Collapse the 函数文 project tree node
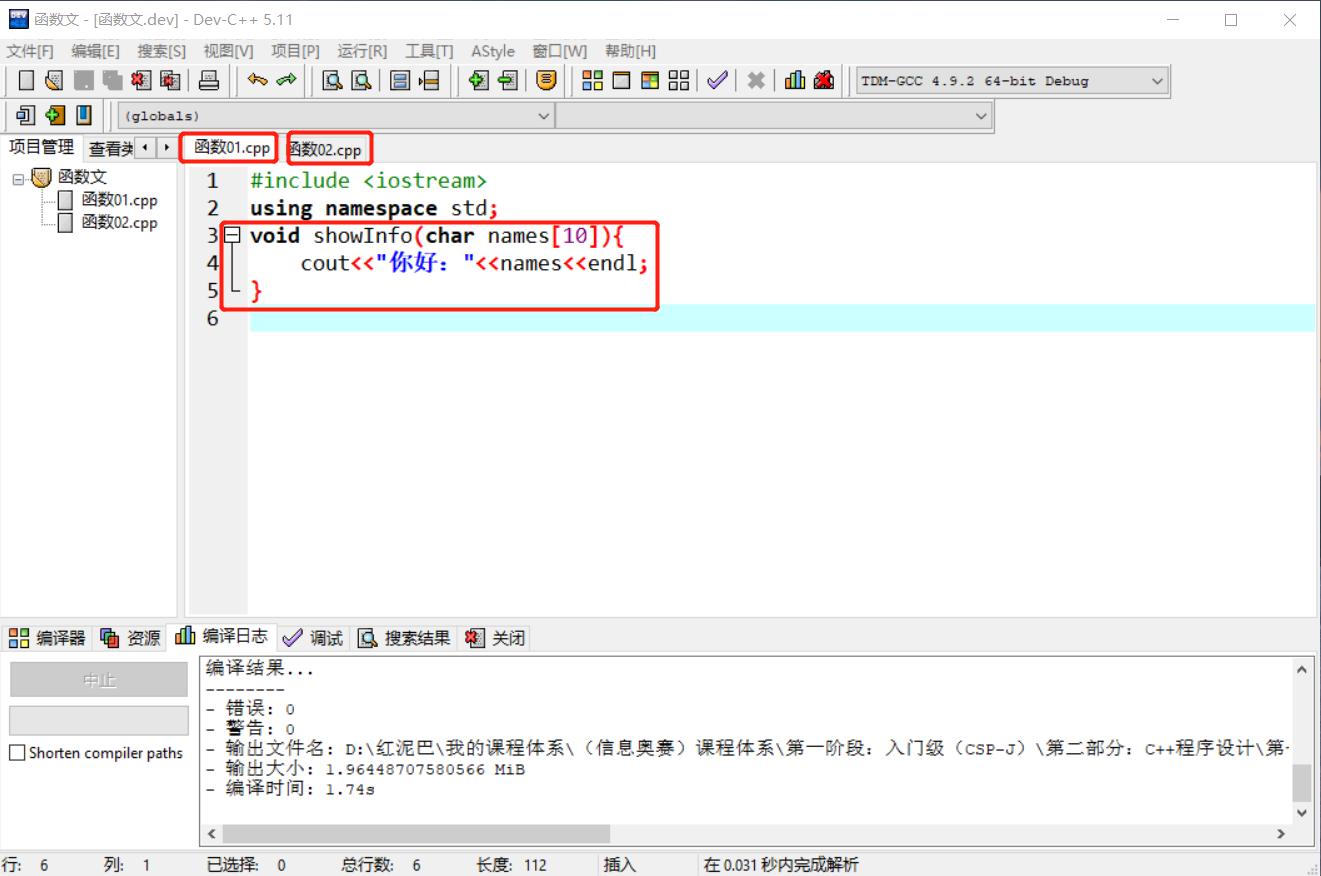The height and width of the screenshot is (876, 1321). coord(18,178)
